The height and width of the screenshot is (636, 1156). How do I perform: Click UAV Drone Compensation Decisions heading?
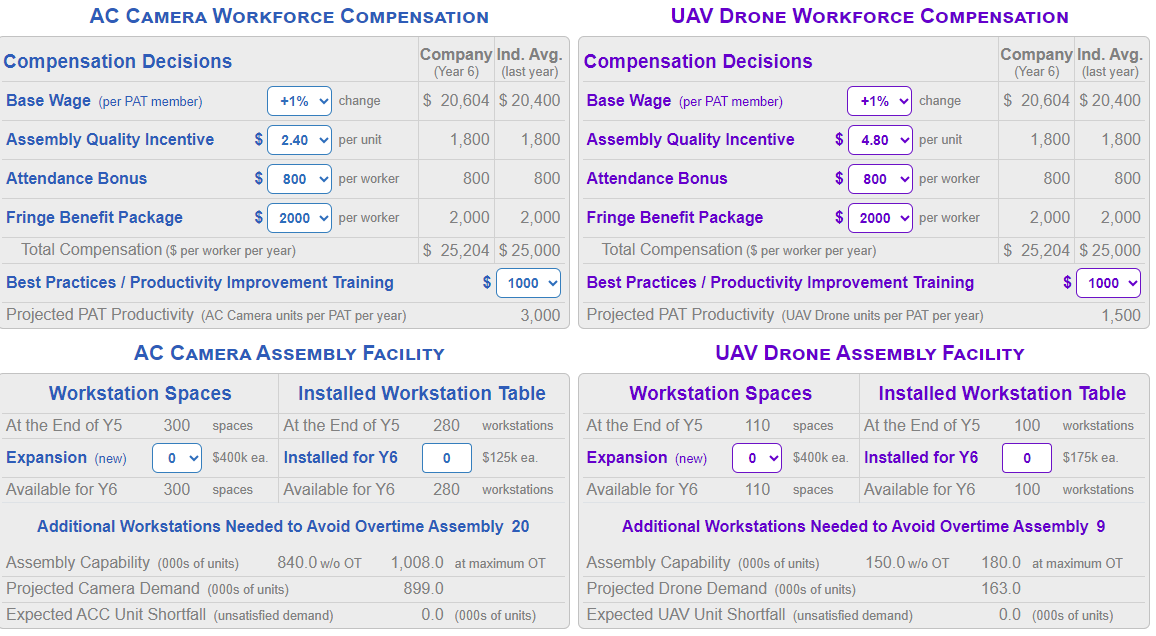698,61
